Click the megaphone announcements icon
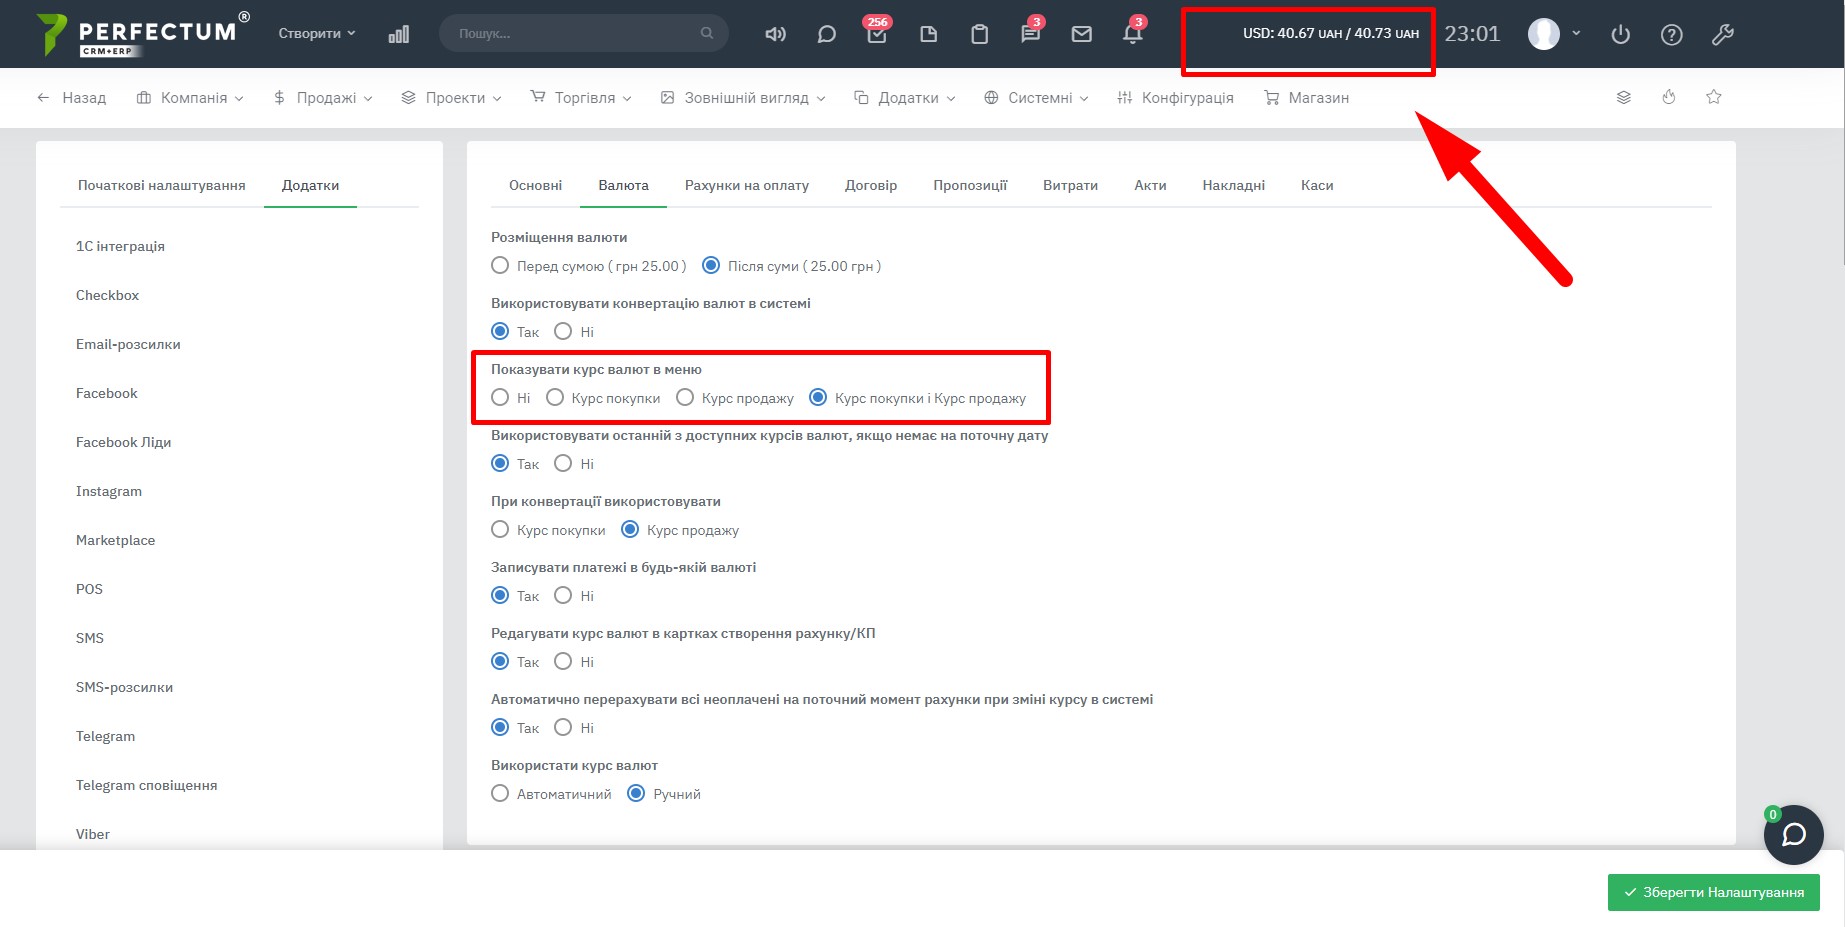Image resolution: width=1845 pixels, height=927 pixels. click(775, 34)
